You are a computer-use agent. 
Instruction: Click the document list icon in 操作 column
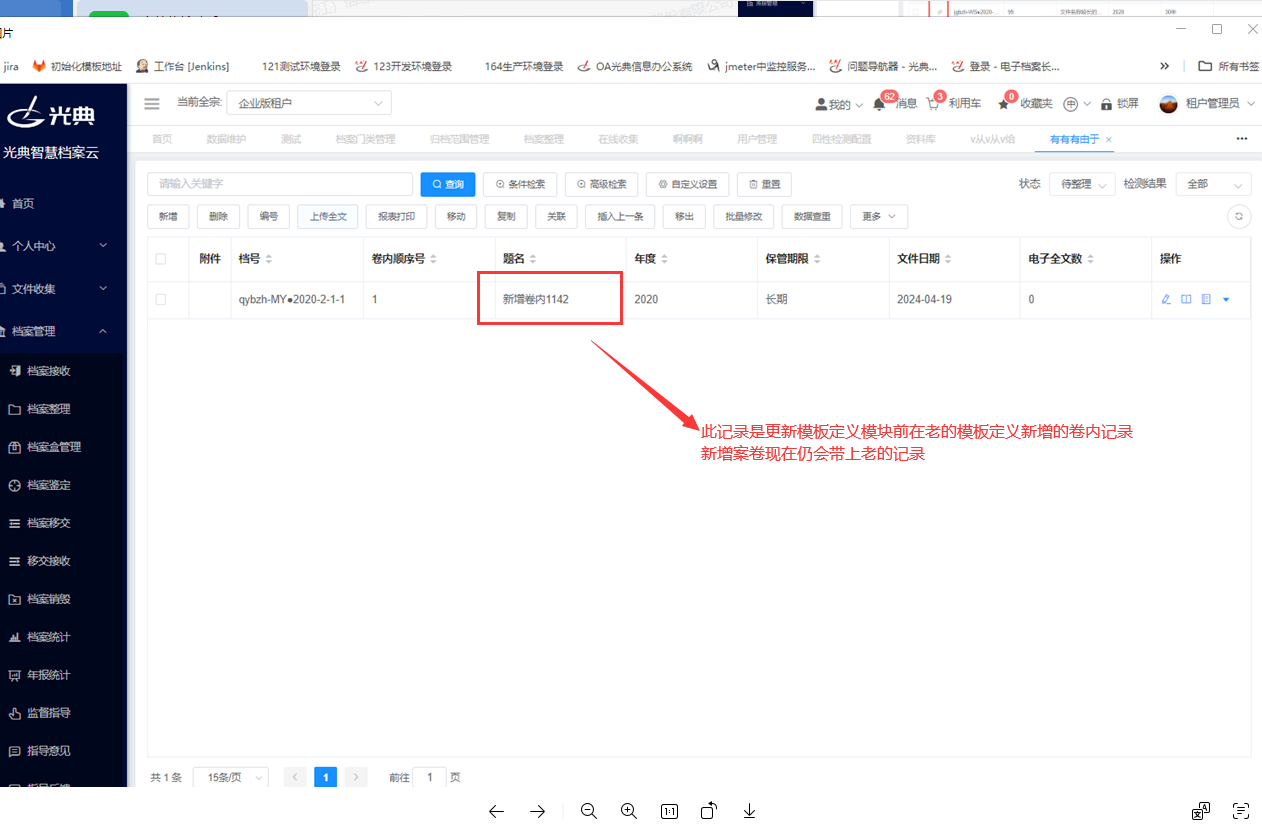point(1206,299)
